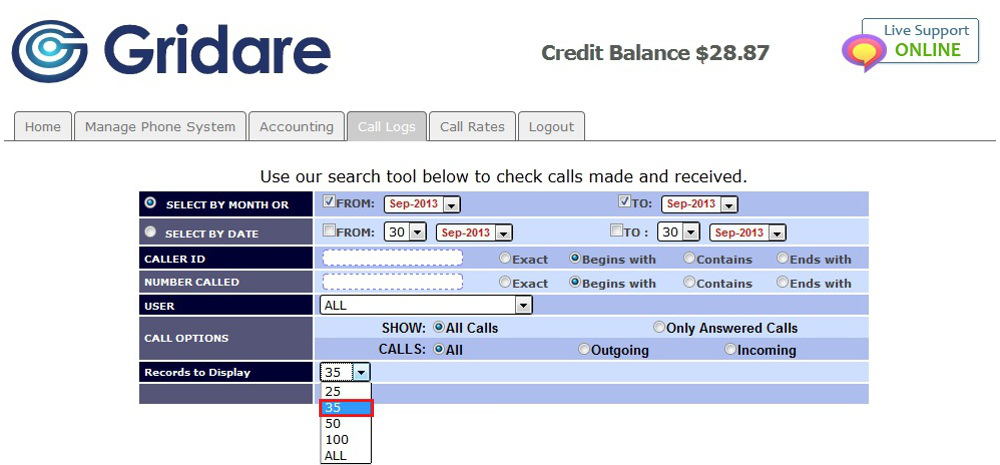Open the FROM month Sep-2013 dropdown
The width and height of the screenshot is (1000, 465).
(x=421, y=204)
